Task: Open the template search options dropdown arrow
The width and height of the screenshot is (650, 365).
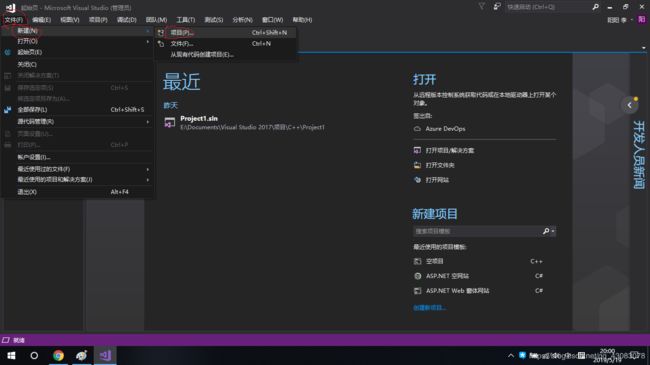Action: 553,231
